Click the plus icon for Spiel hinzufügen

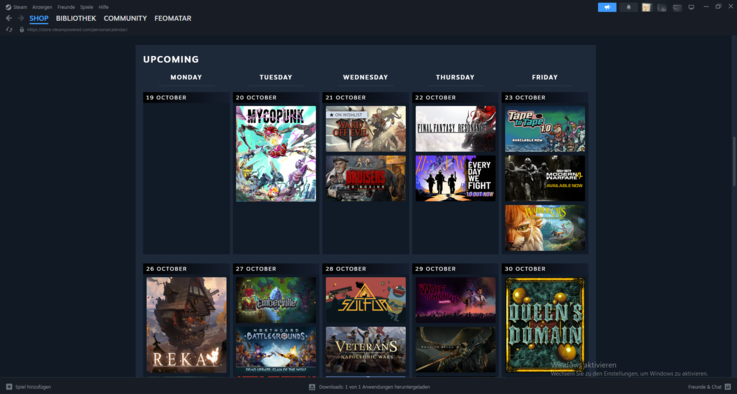(9, 387)
